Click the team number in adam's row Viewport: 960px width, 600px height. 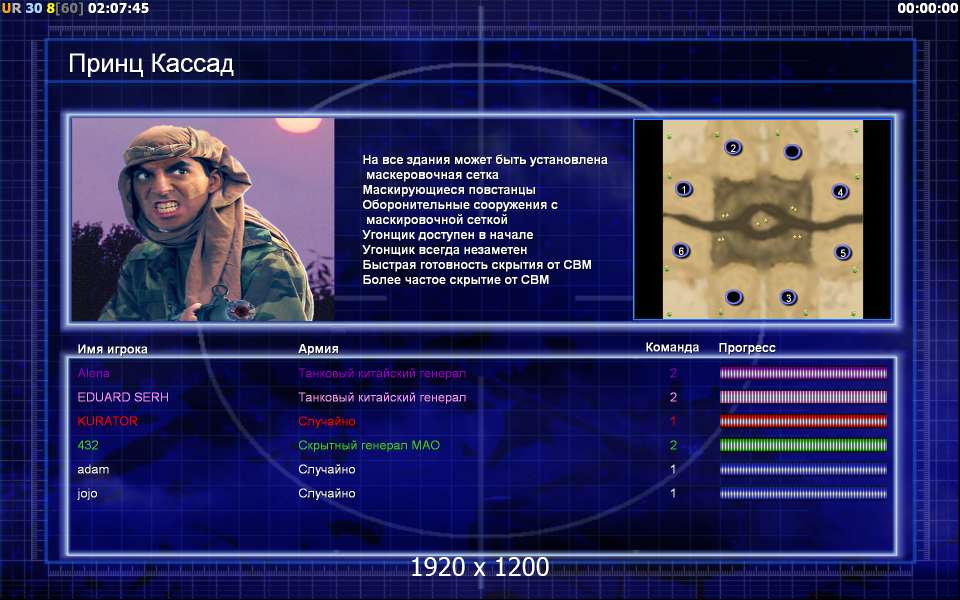[673, 470]
